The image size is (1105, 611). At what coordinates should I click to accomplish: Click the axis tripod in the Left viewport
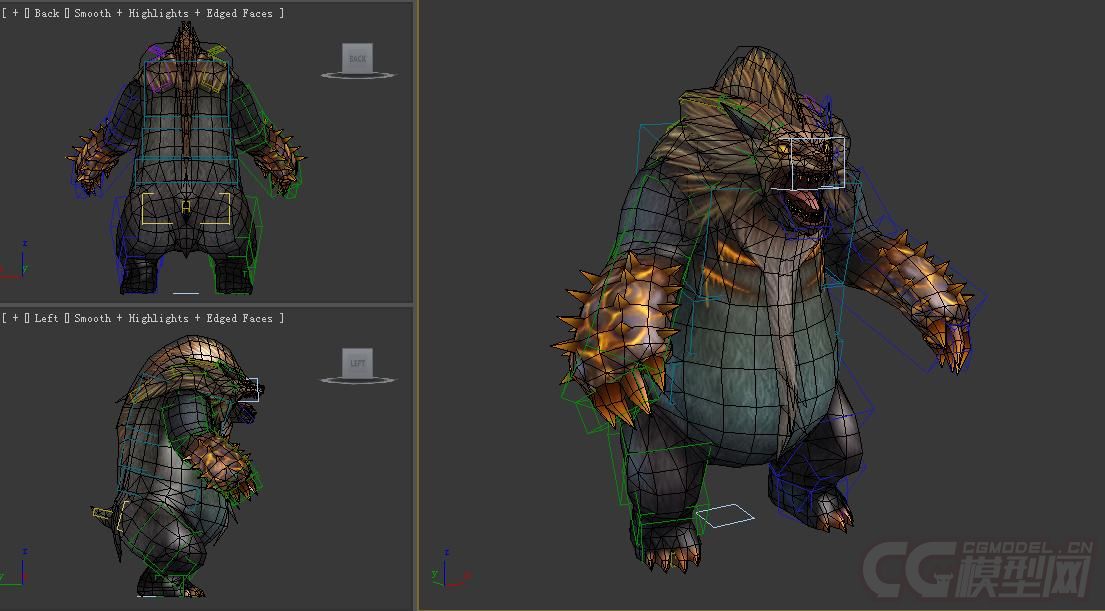point(15,568)
